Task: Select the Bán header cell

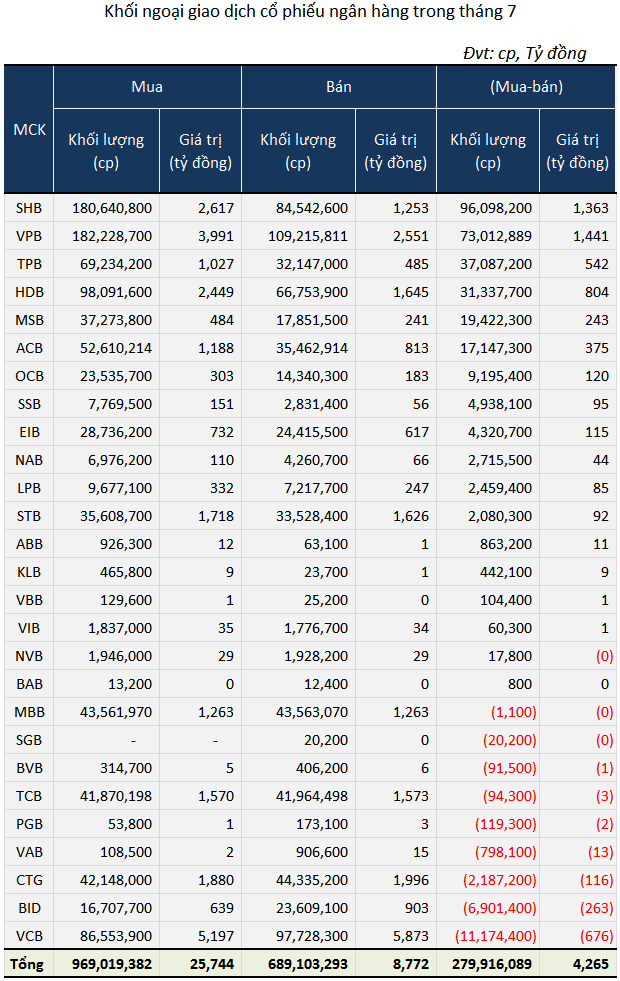Action: tap(338, 87)
